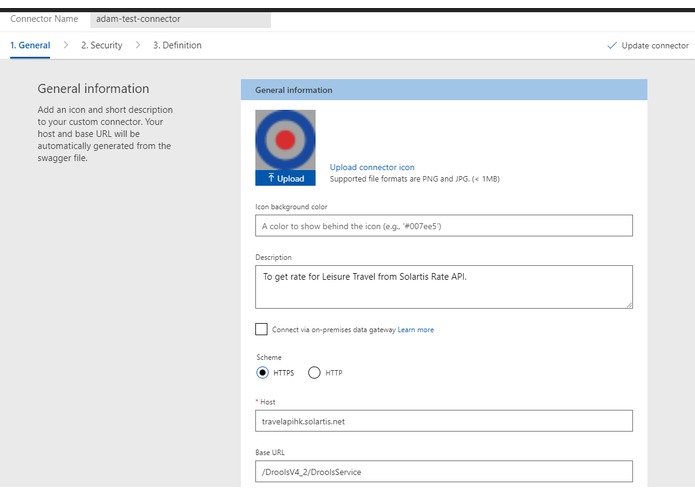Click the 'General information' panel header
The image size is (695, 494).
click(444, 89)
